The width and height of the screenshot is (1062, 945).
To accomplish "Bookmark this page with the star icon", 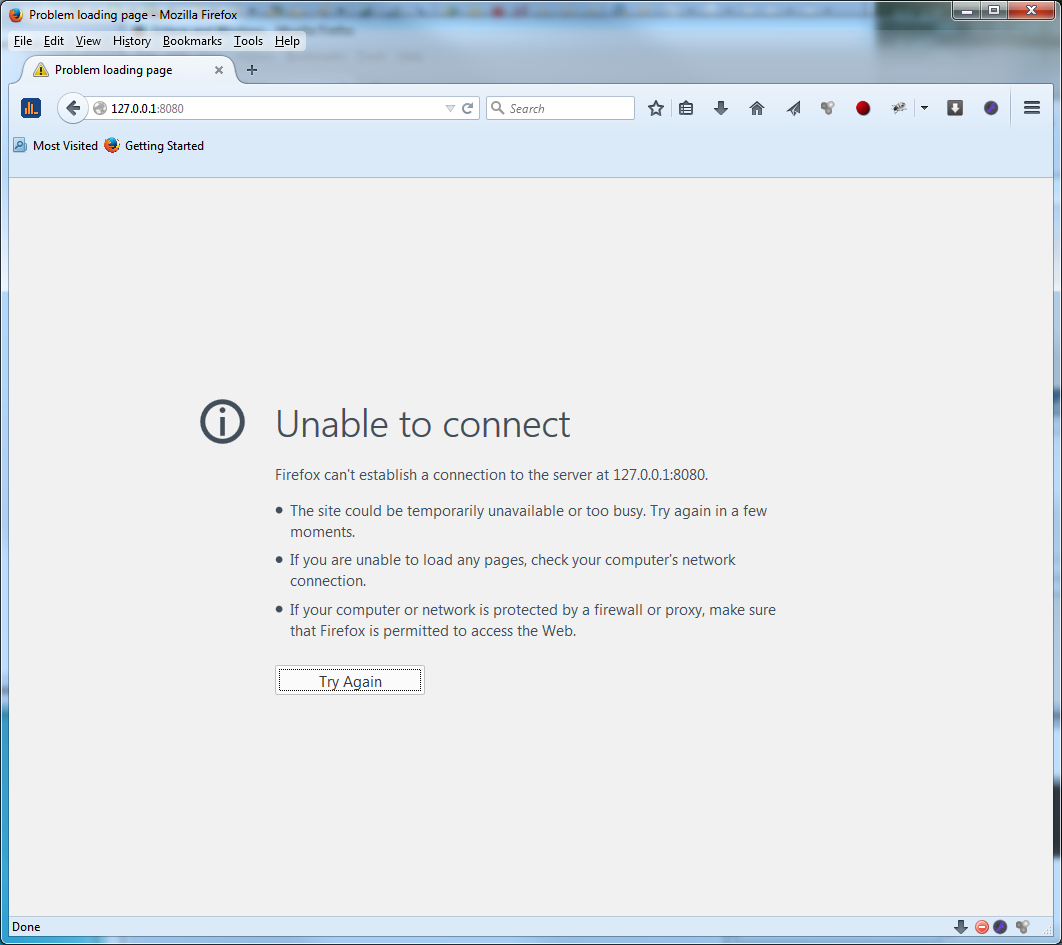I will (x=656, y=108).
